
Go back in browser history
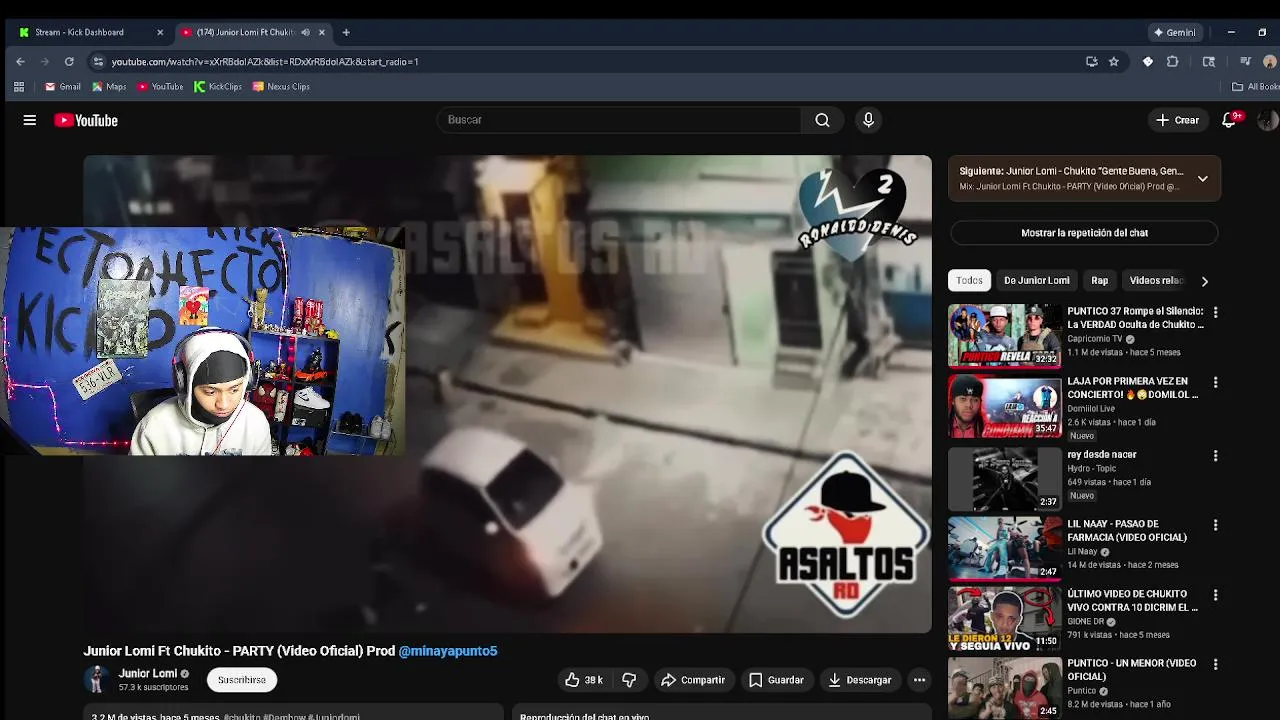click(x=20, y=61)
